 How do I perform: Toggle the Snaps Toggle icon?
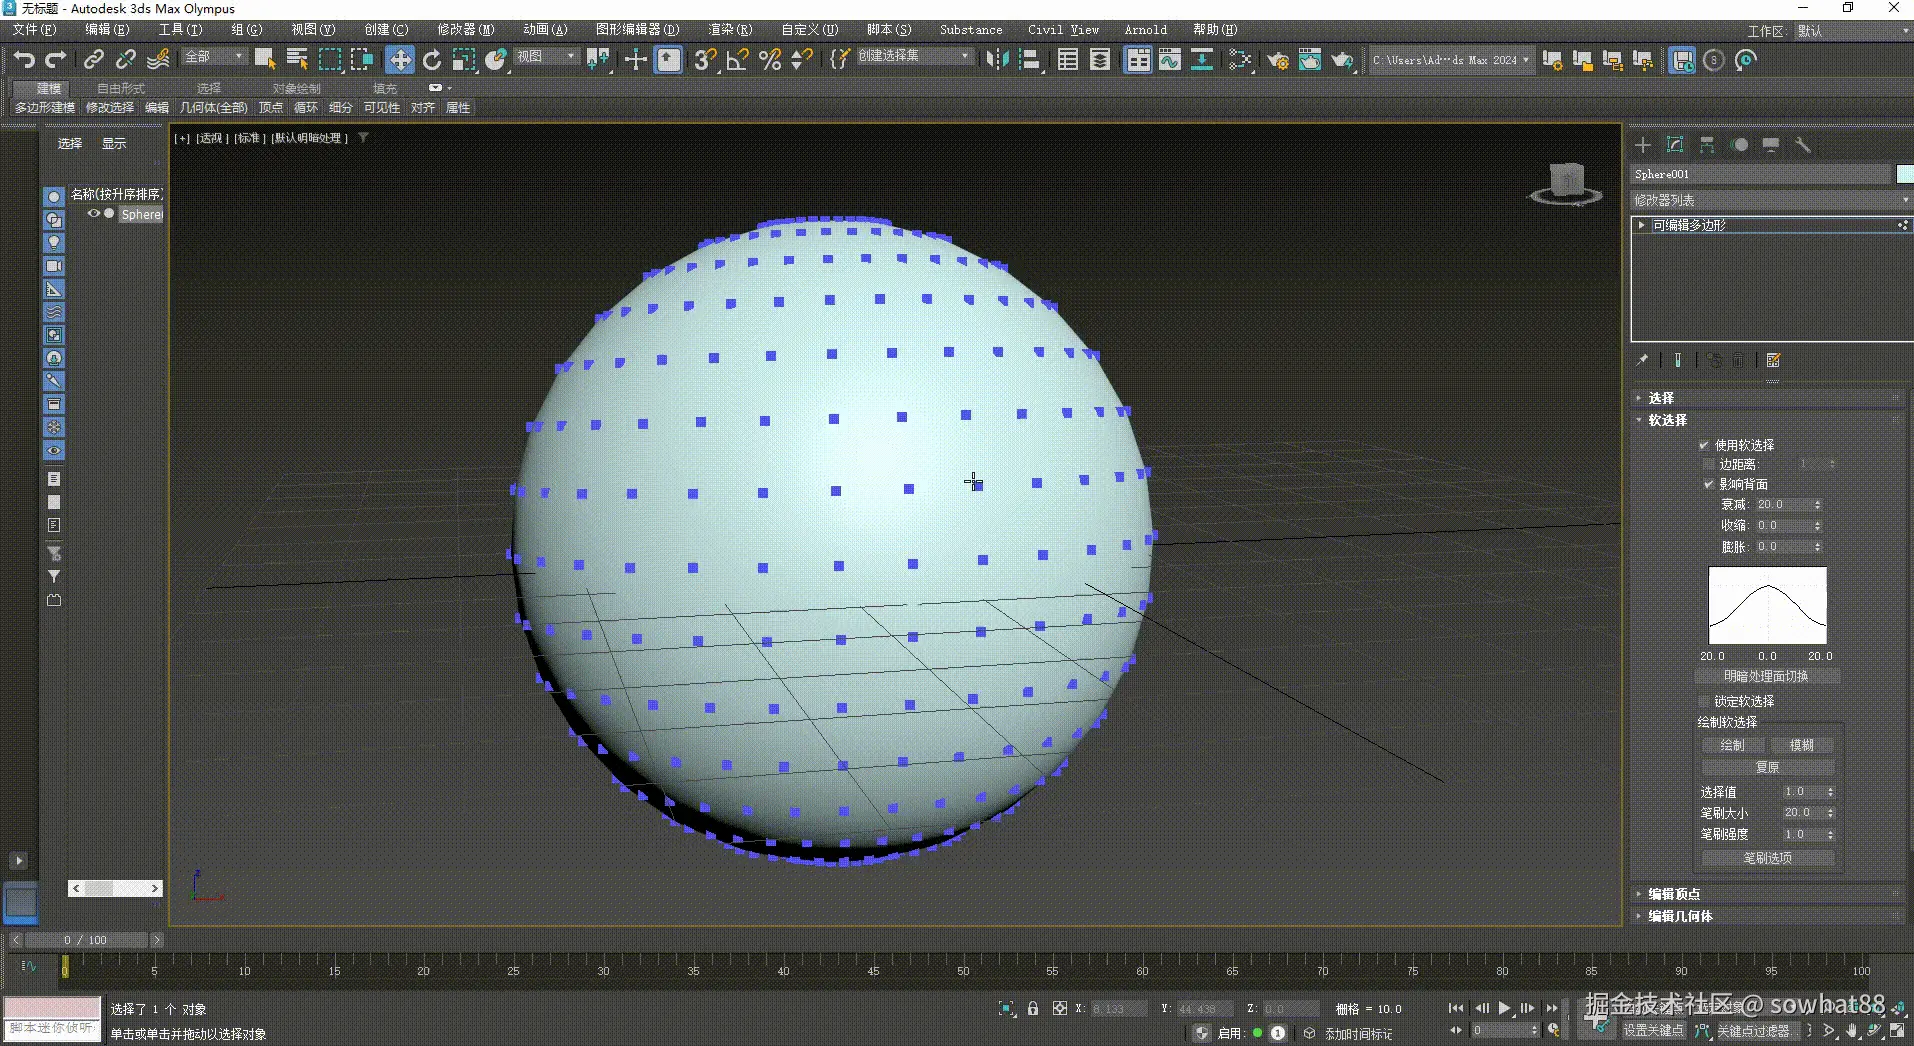click(705, 60)
